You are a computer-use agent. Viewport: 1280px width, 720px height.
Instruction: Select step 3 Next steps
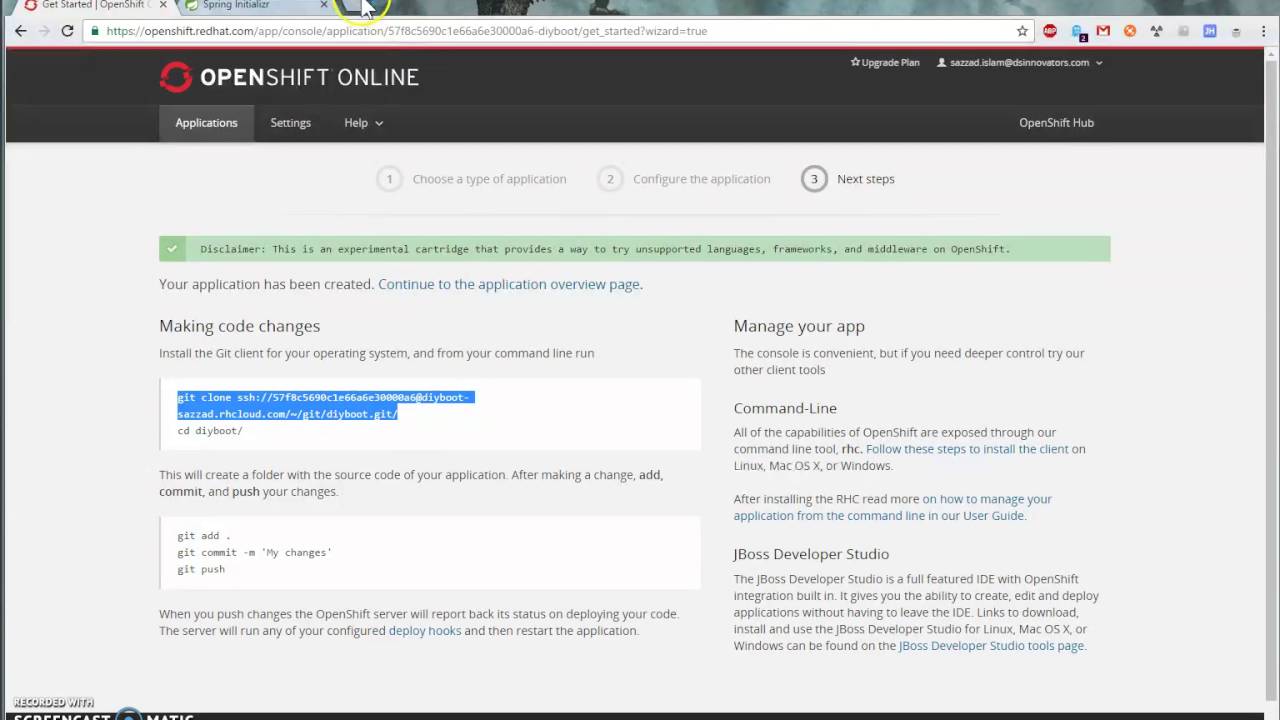pos(848,179)
